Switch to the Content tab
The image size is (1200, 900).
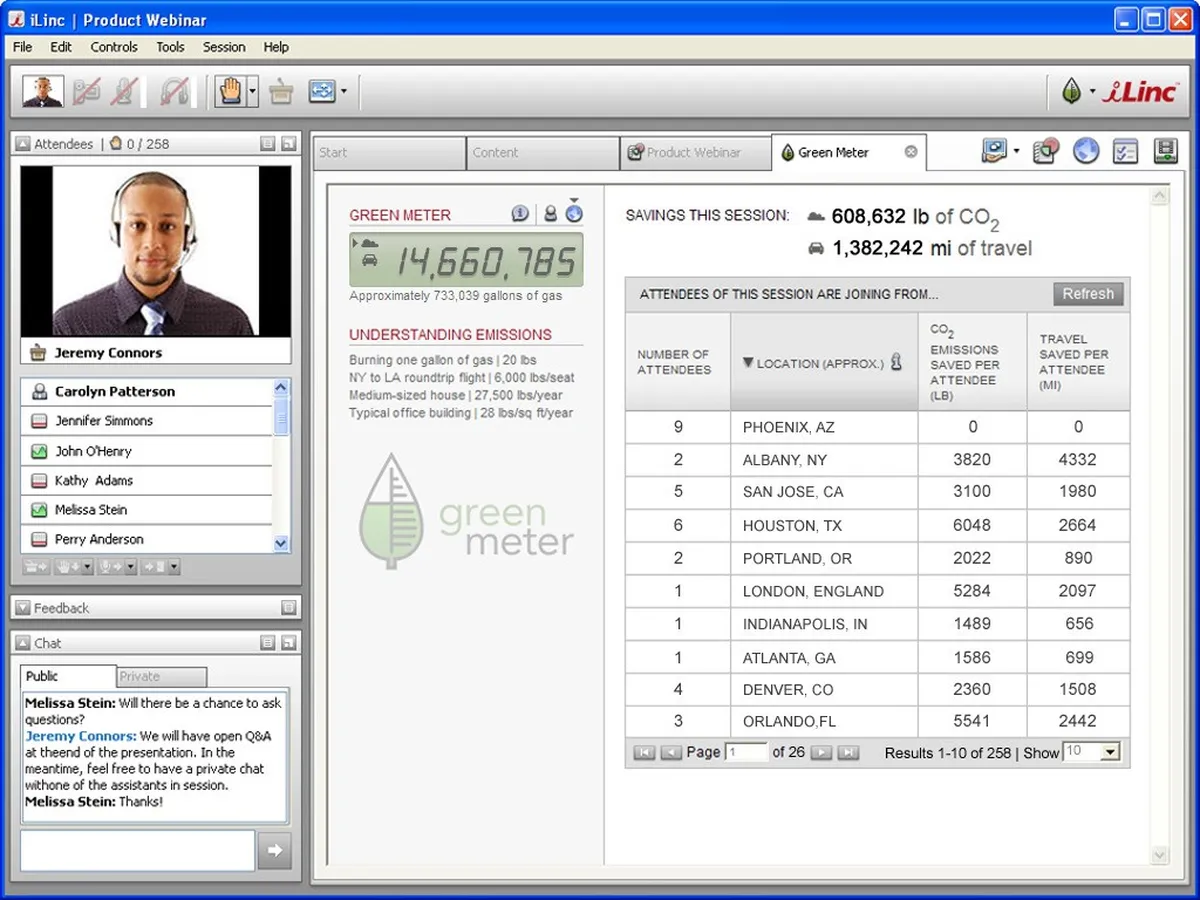click(543, 153)
